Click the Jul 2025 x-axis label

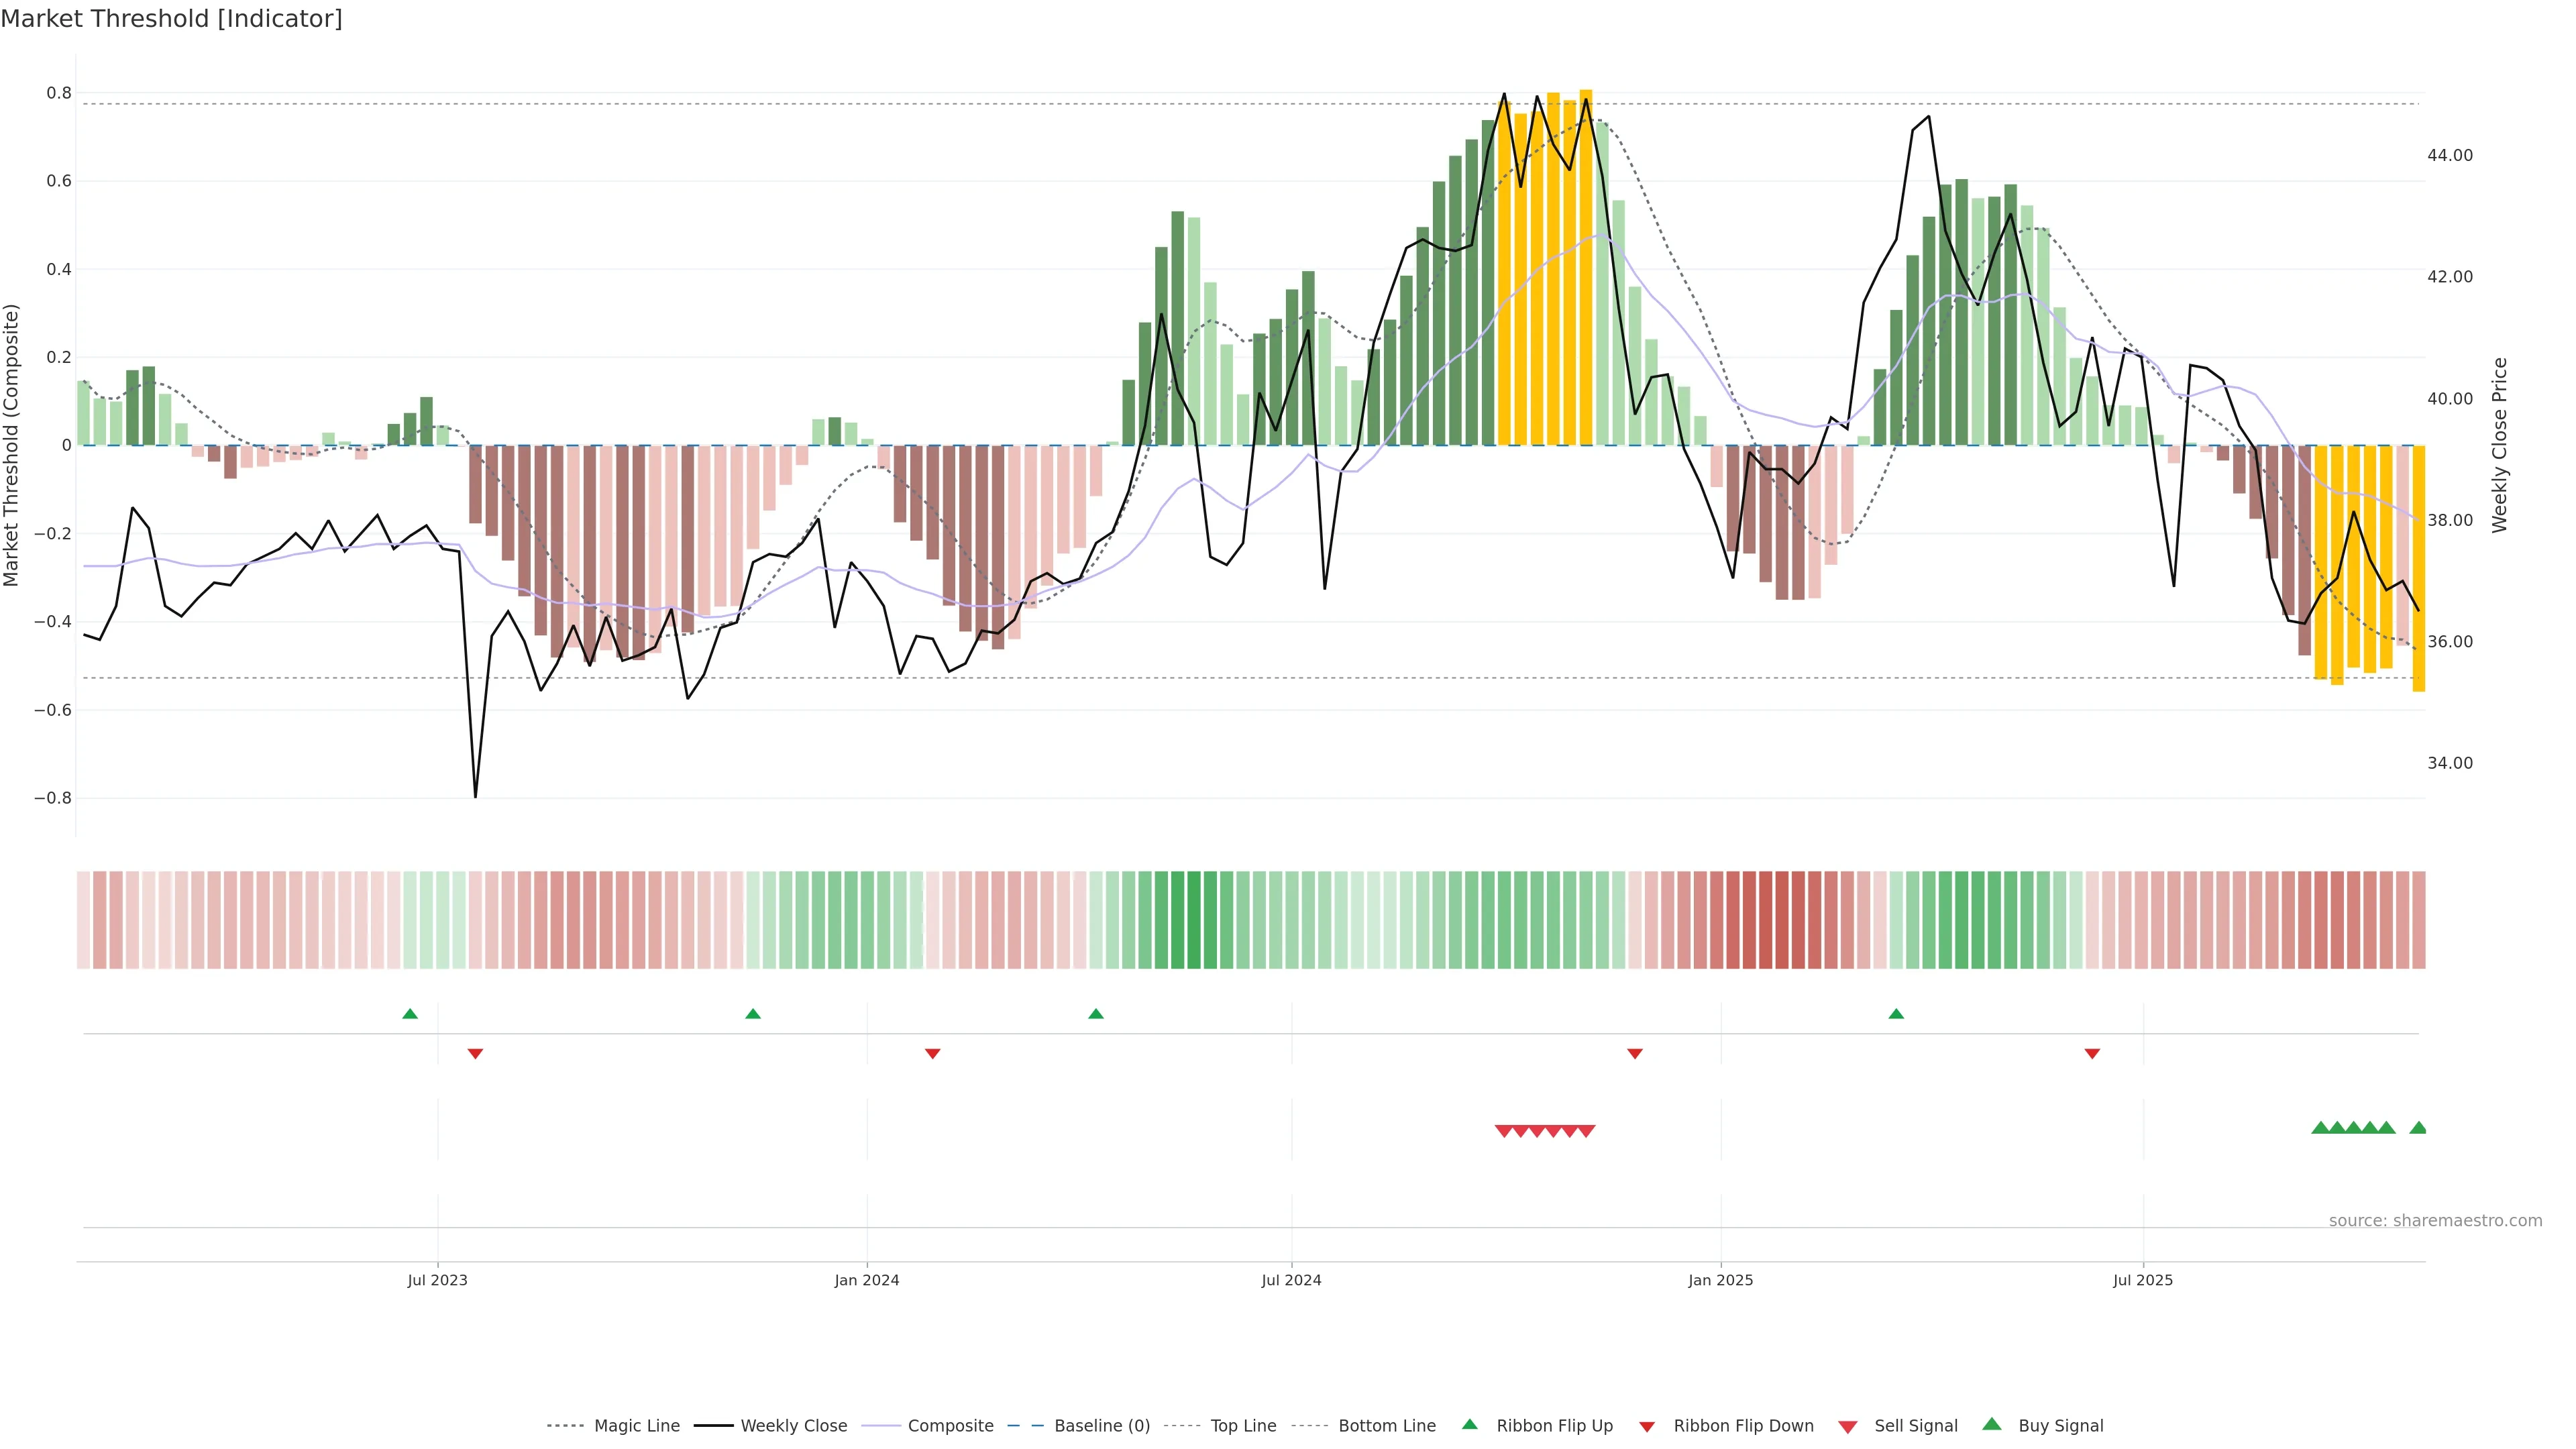tap(2143, 1280)
